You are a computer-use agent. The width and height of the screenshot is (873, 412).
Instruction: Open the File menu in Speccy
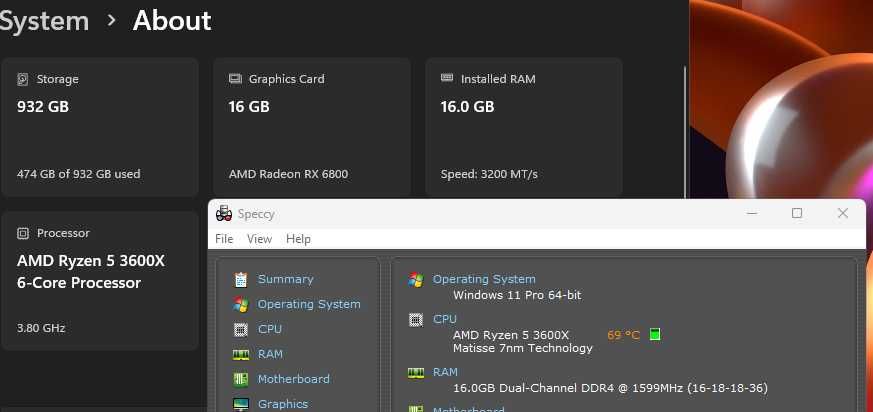(224, 239)
